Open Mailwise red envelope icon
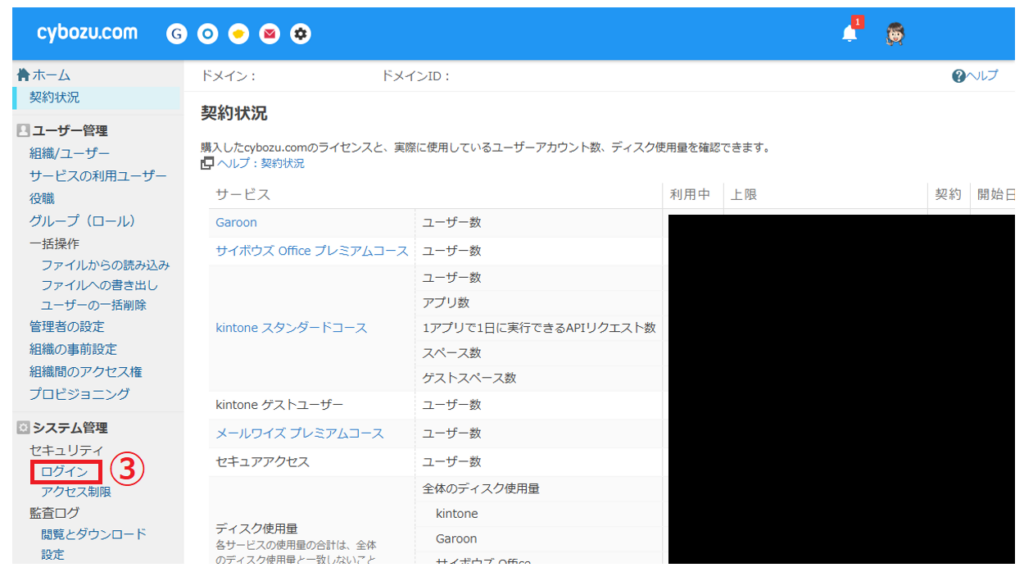Viewport: 1024px width, 572px height. (x=269, y=33)
